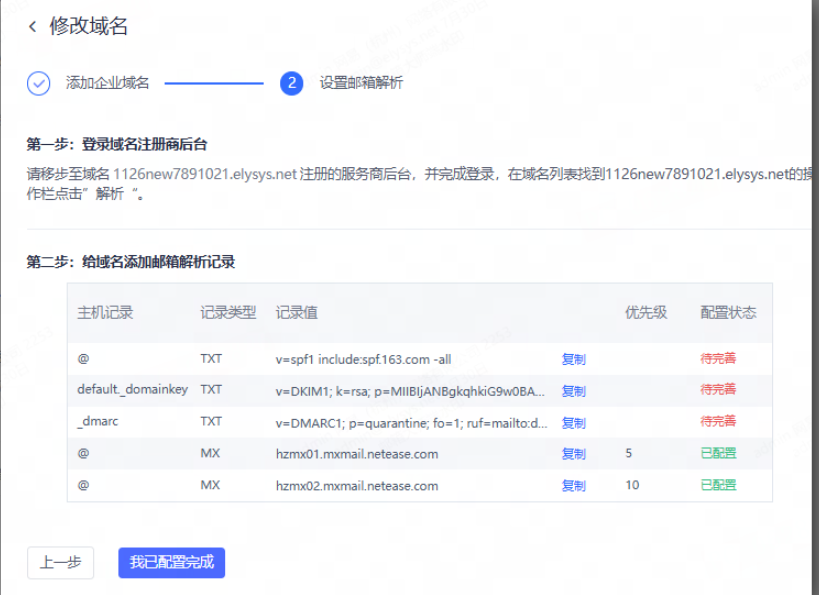819x595 pixels.
Task: Go back using the arrow beside 修改域名
Action: pos(33,27)
